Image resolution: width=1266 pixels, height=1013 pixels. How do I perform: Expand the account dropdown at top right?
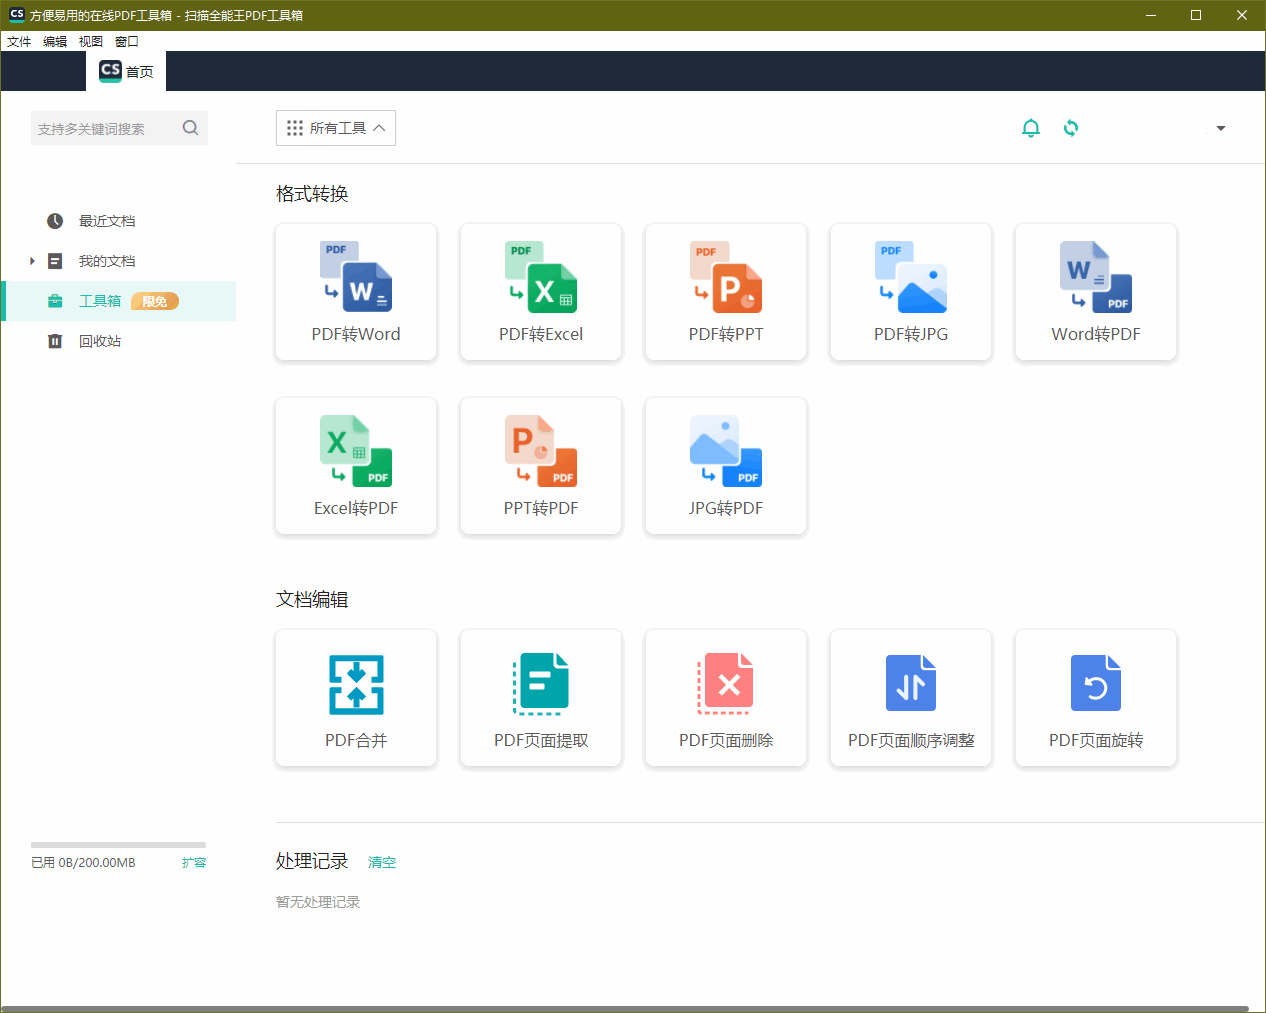coord(1220,128)
